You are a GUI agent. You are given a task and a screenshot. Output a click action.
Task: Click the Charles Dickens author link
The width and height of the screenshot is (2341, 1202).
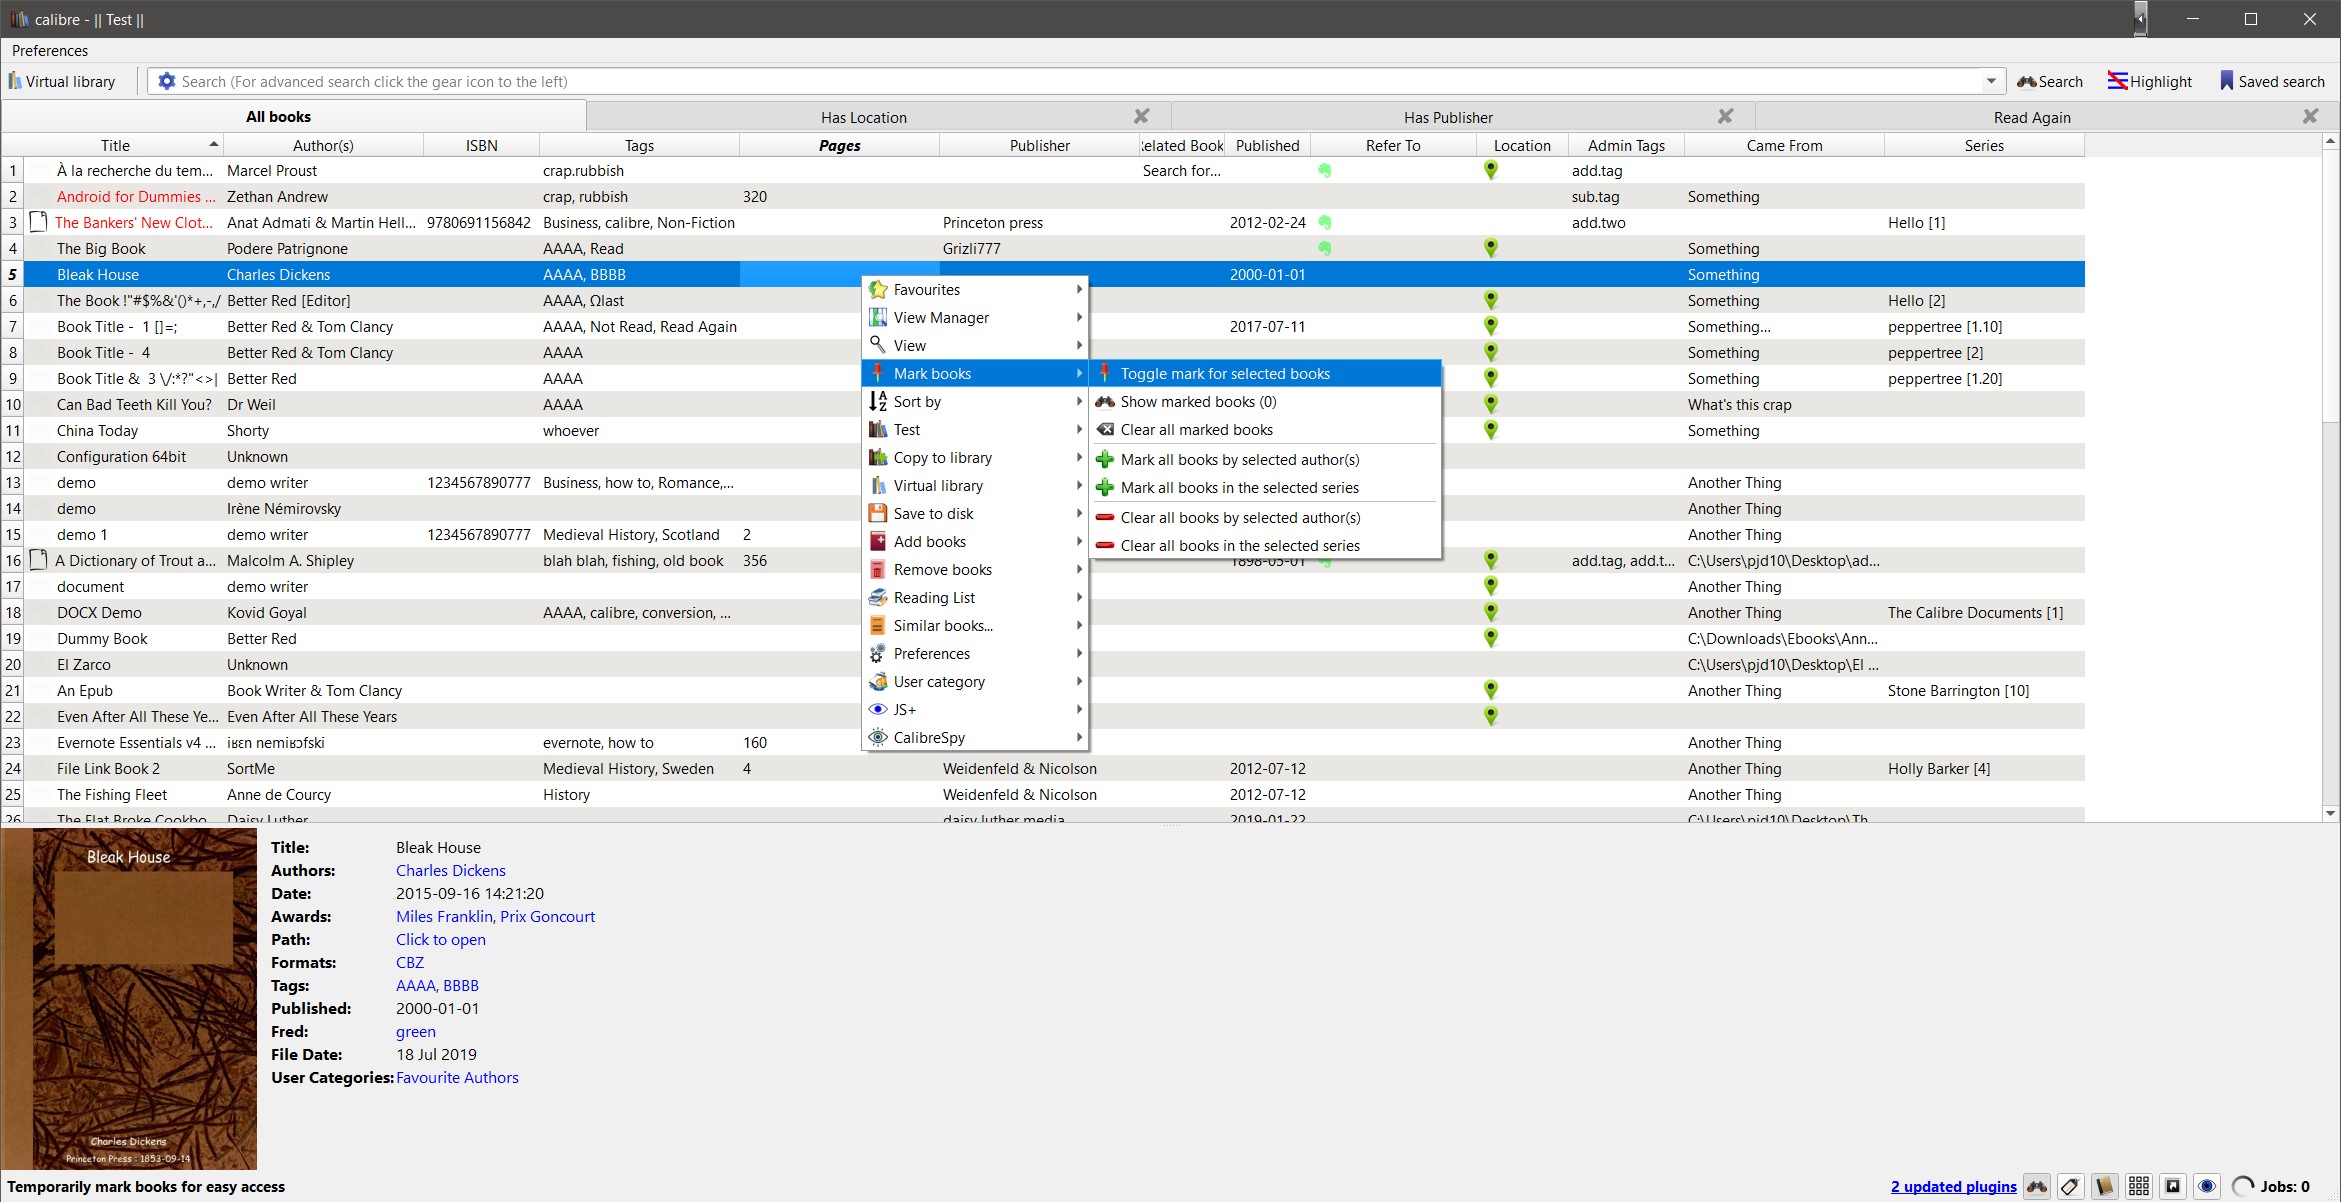point(450,870)
